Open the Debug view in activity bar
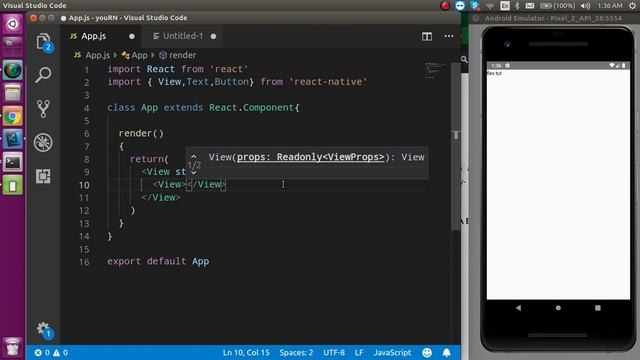 click(x=43, y=142)
